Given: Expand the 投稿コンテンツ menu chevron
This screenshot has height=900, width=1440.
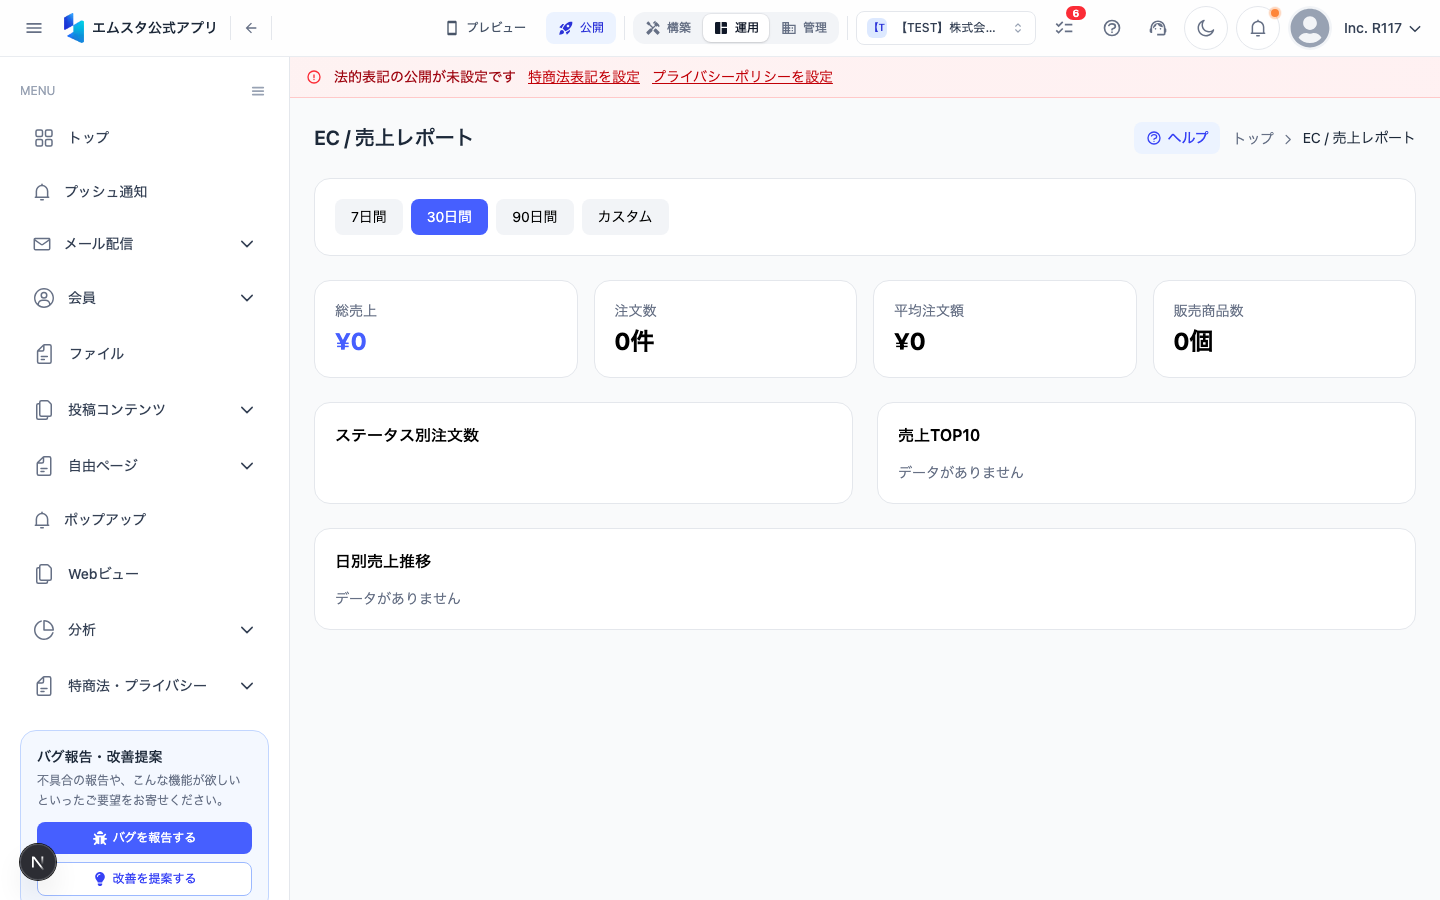Looking at the screenshot, I should pos(247,410).
